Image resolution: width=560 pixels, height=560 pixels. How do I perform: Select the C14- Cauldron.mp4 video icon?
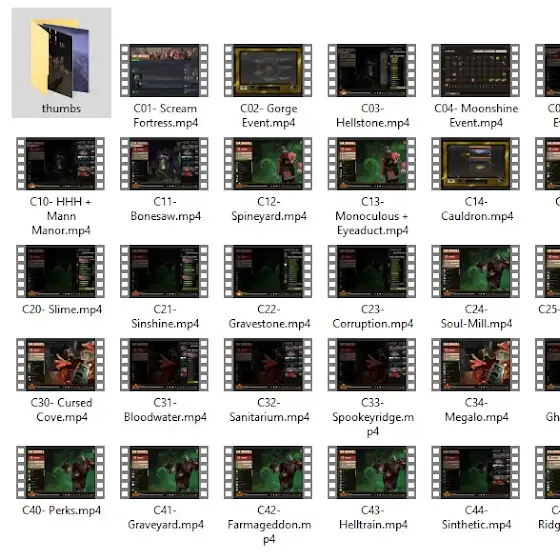[475, 164]
